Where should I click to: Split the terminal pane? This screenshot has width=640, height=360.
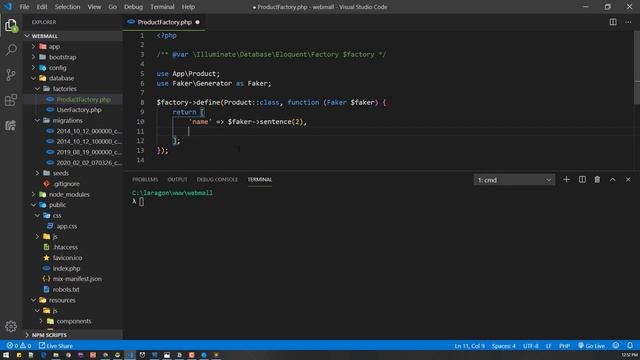coord(582,180)
